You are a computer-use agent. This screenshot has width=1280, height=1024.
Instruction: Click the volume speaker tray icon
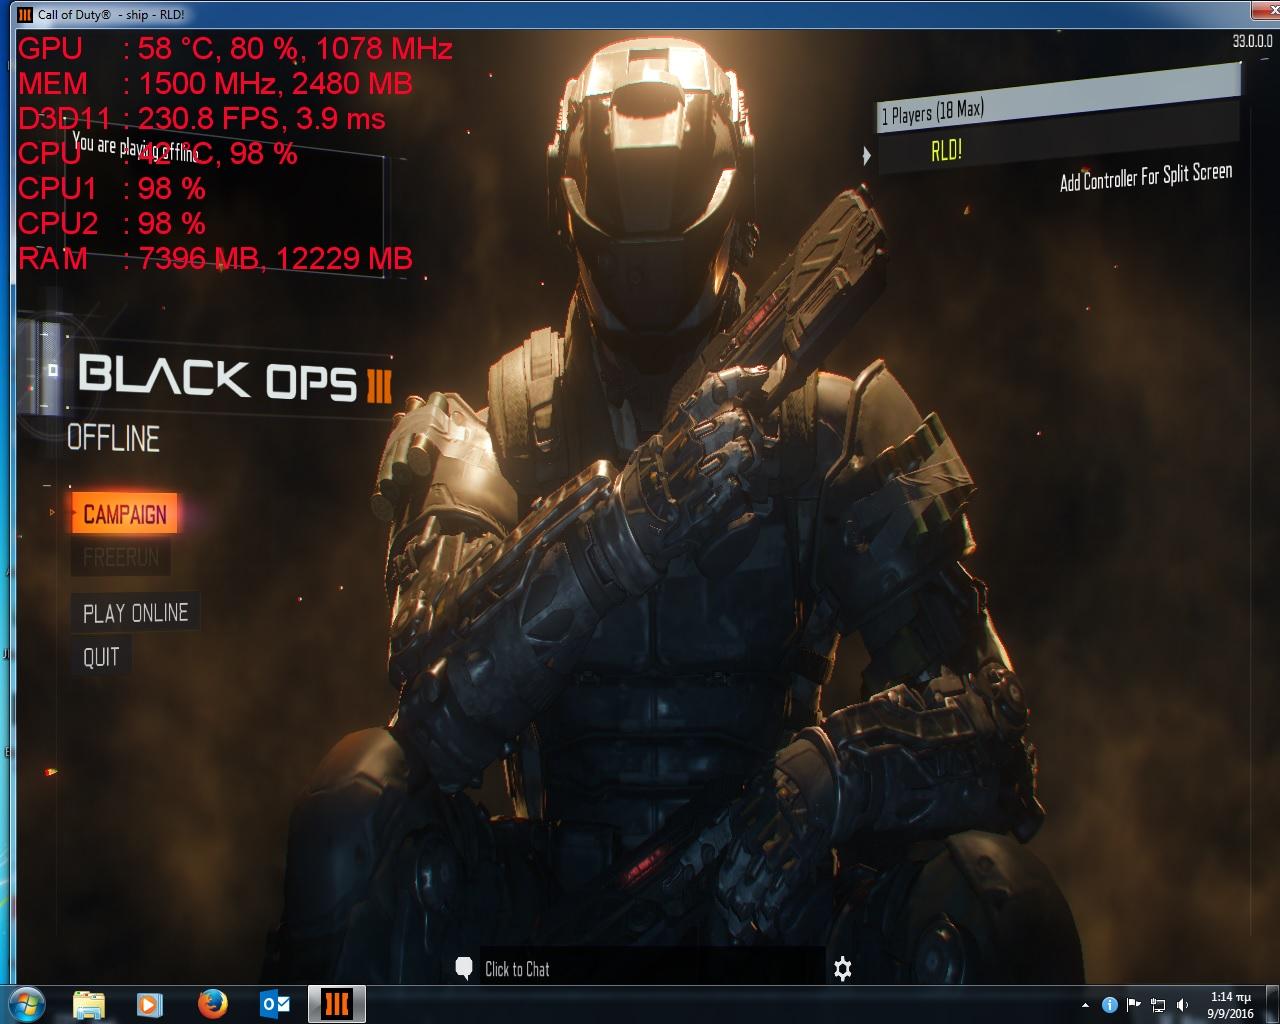(x=1183, y=1005)
